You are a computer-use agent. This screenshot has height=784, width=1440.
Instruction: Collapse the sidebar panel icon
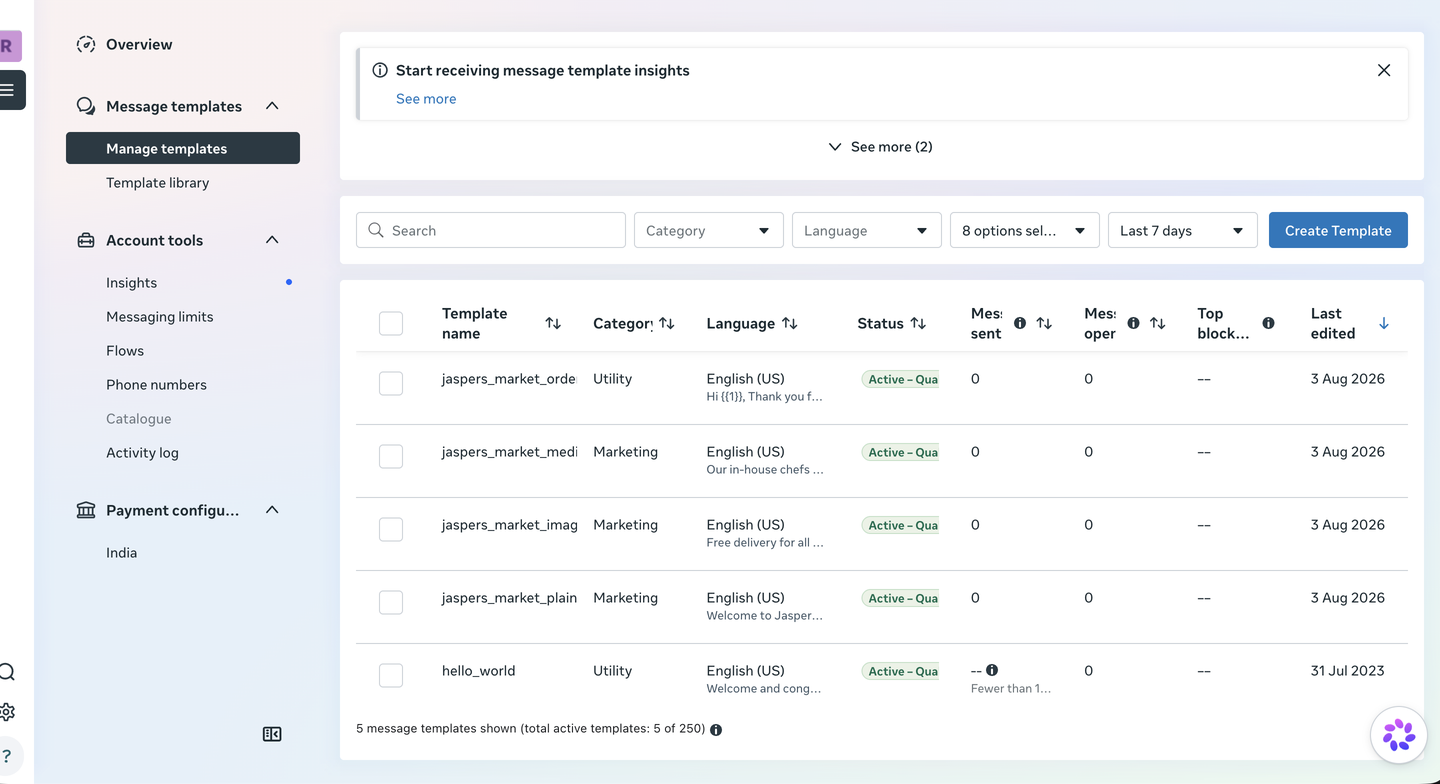click(272, 734)
